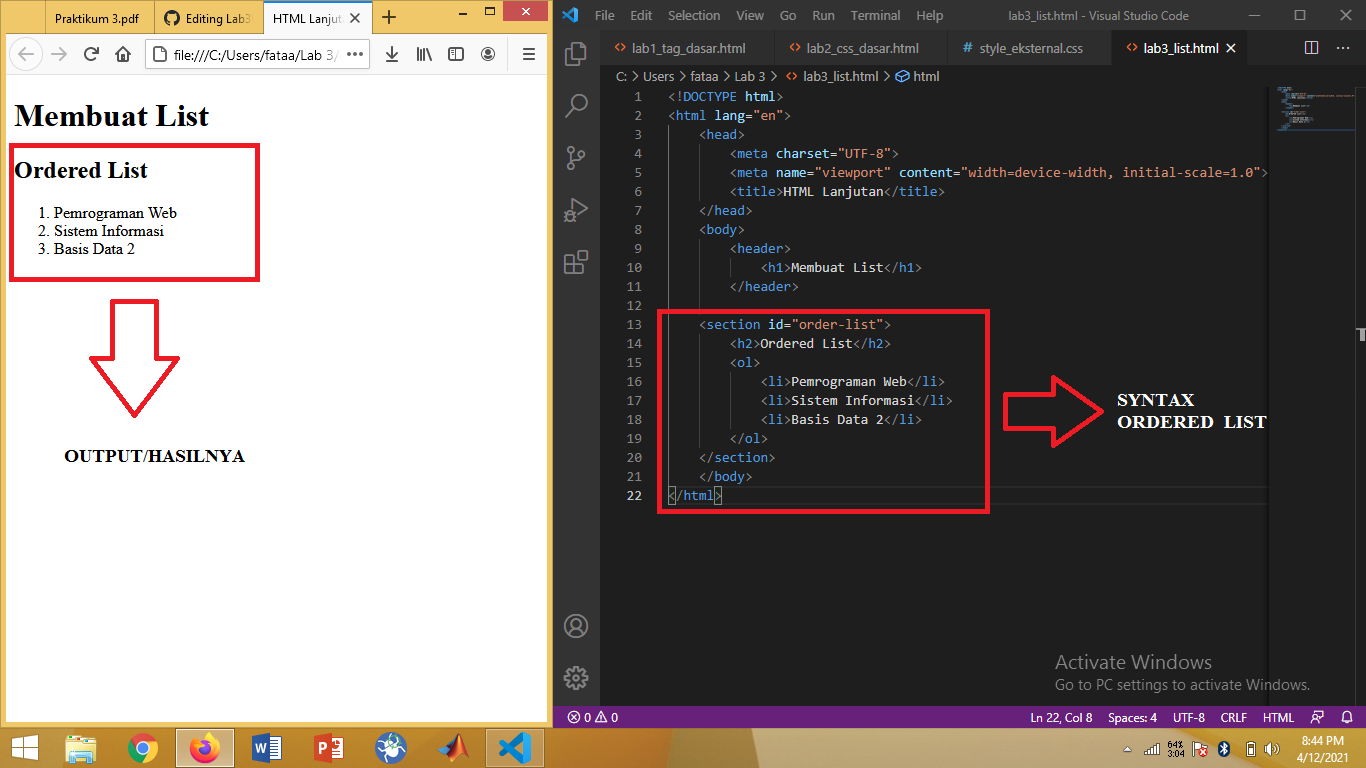1366x768 pixels.
Task: Open the Extensions view in VS Code
Action: click(x=576, y=262)
